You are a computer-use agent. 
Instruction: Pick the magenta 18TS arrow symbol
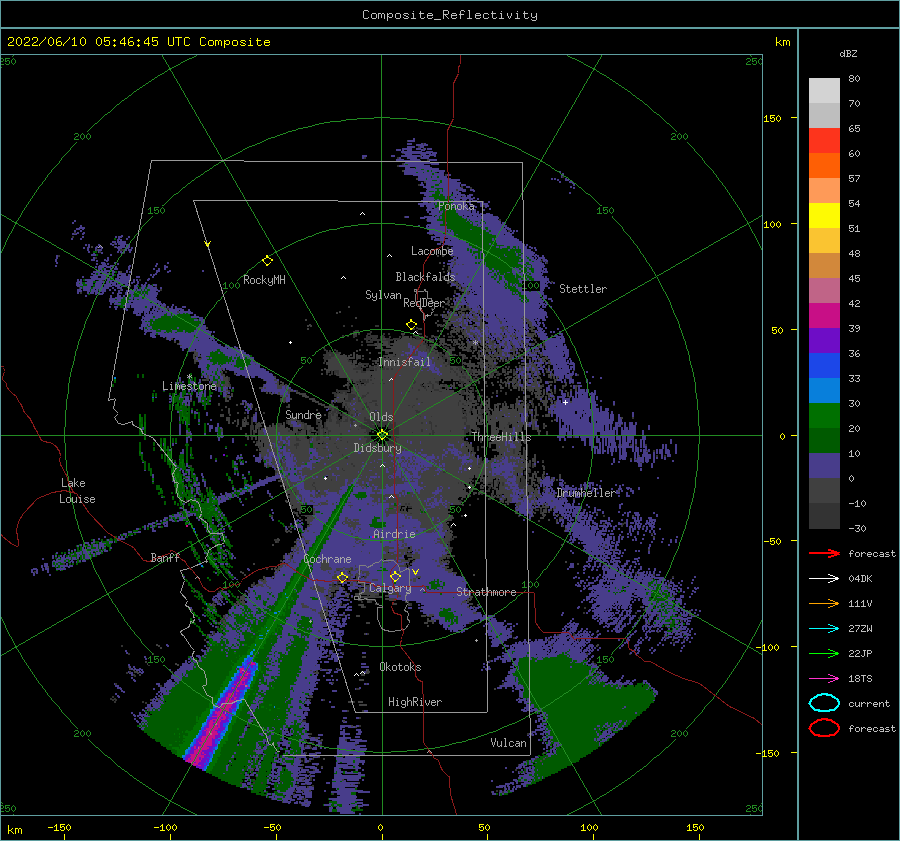click(x=824, y=679)
